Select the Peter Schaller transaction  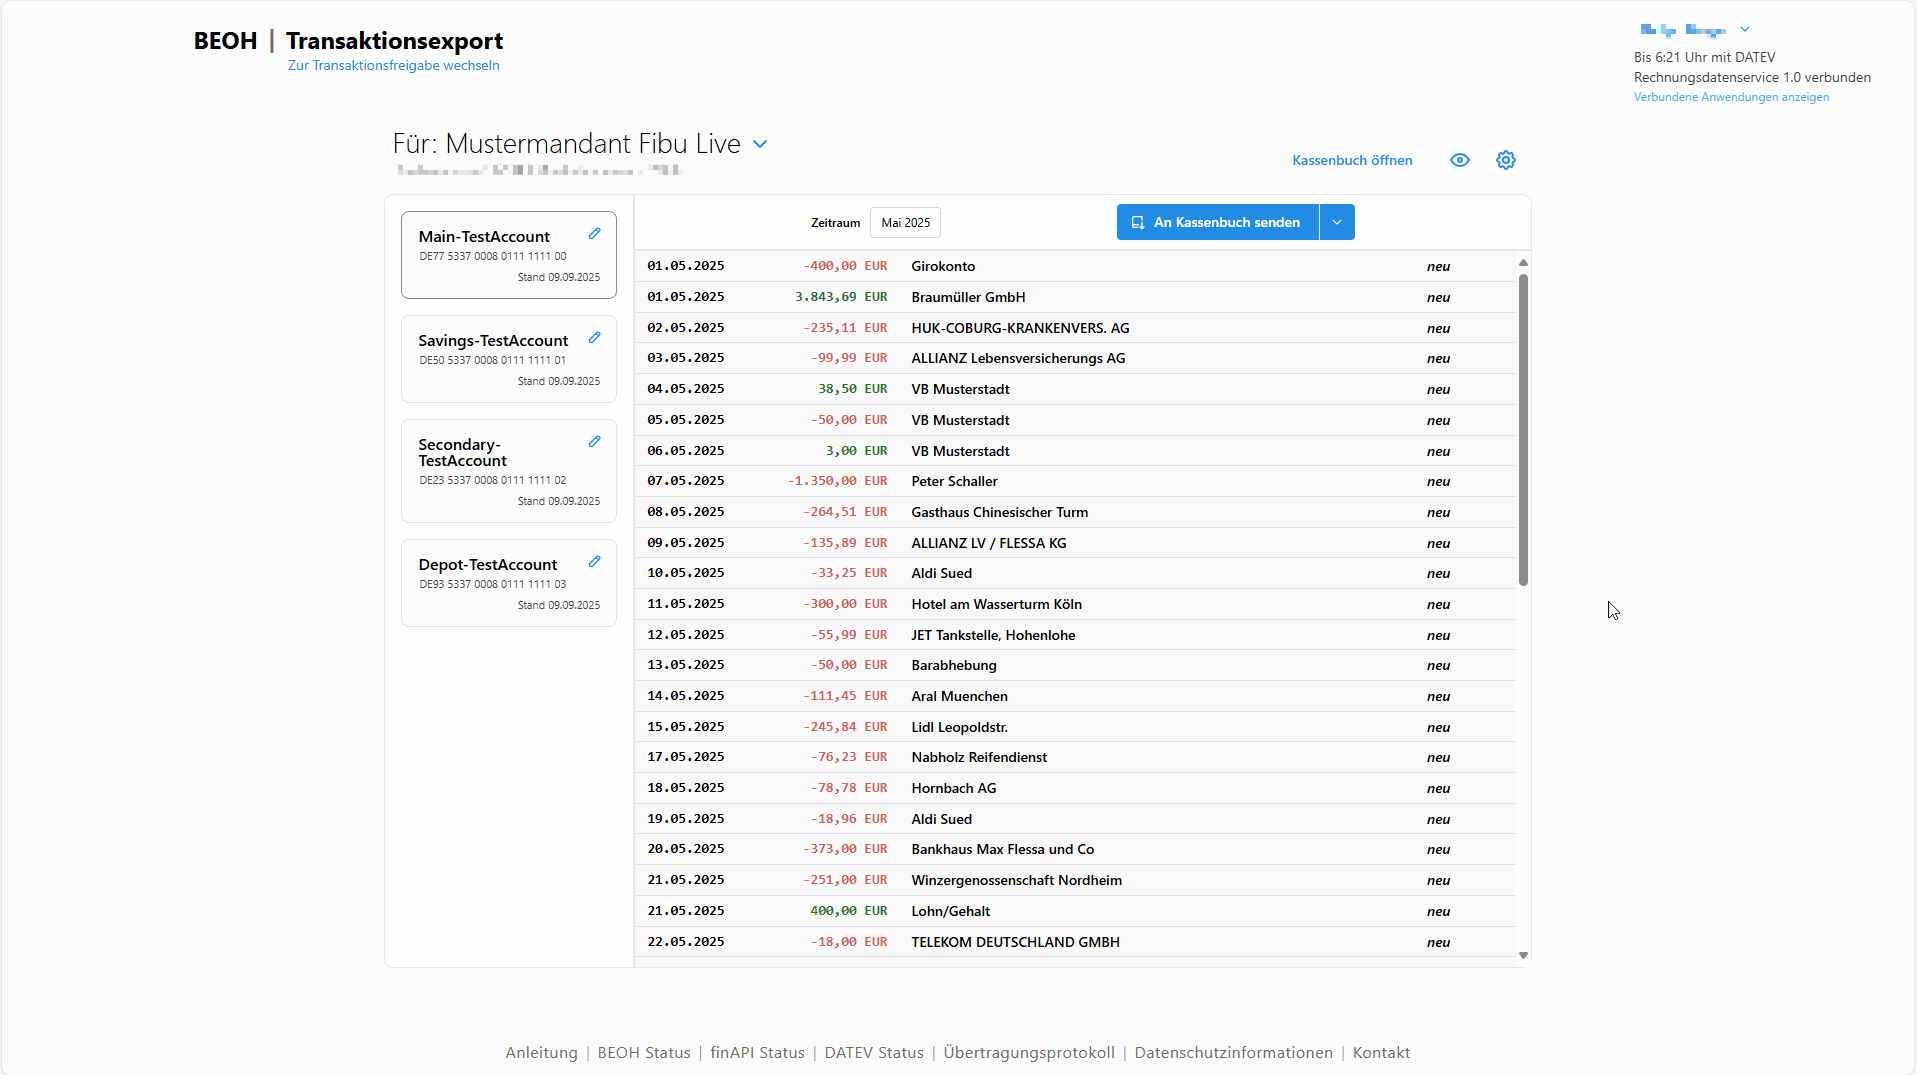point(1075,481)
